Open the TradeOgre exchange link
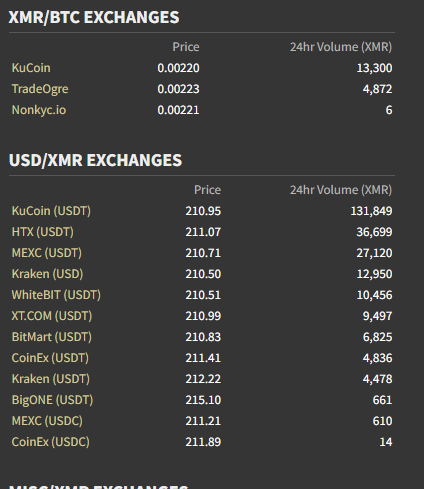 [40, 89]
